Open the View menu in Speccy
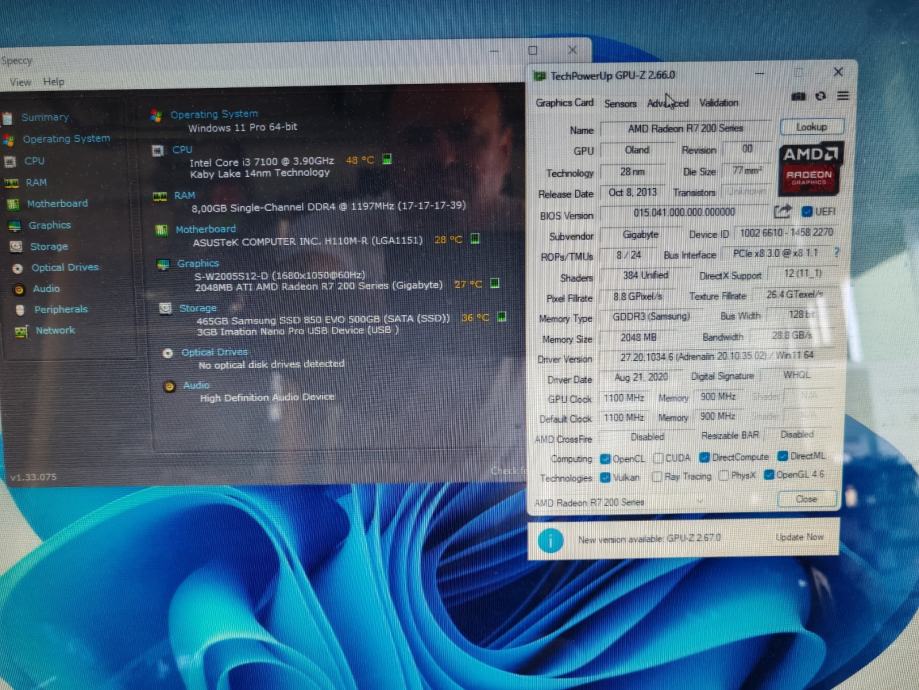Screen dimensions: 919x690 (21, 82)
